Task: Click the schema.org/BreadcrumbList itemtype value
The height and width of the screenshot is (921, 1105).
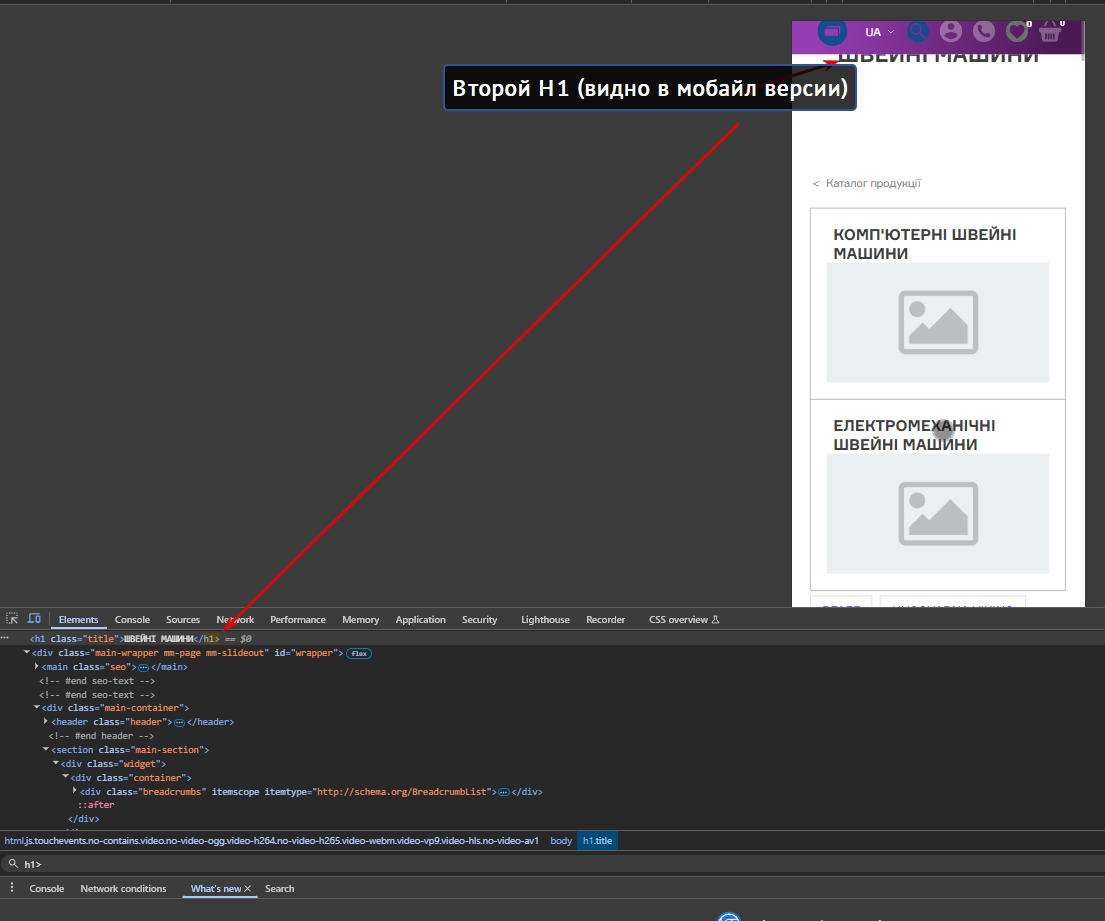Action: click(402, 792)
